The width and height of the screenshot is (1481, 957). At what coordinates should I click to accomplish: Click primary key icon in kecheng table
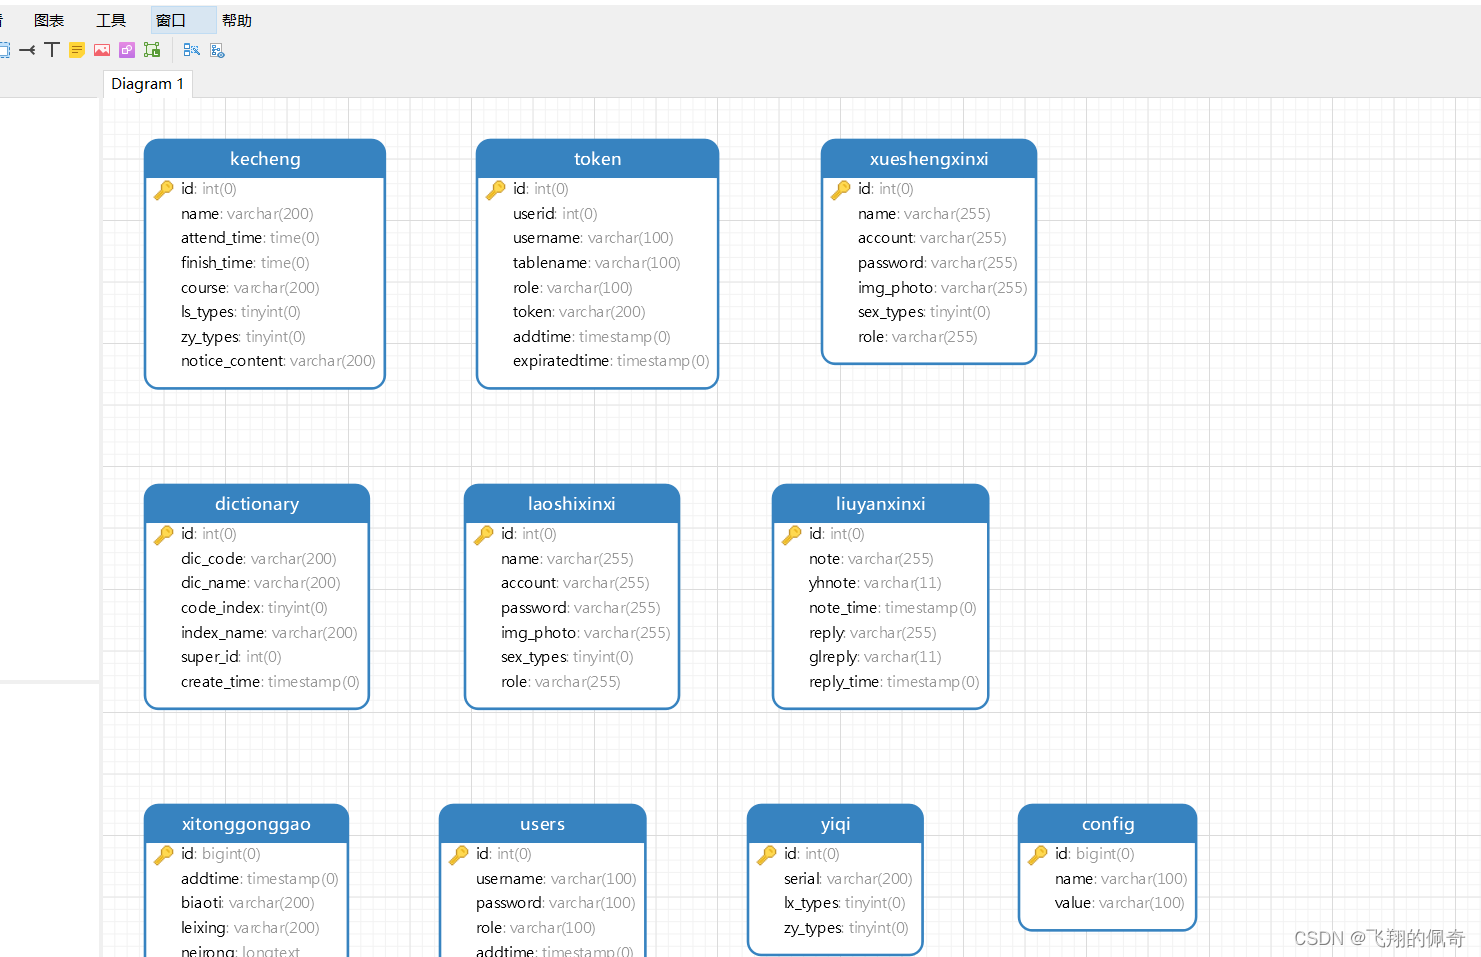(x=164, y=189)
